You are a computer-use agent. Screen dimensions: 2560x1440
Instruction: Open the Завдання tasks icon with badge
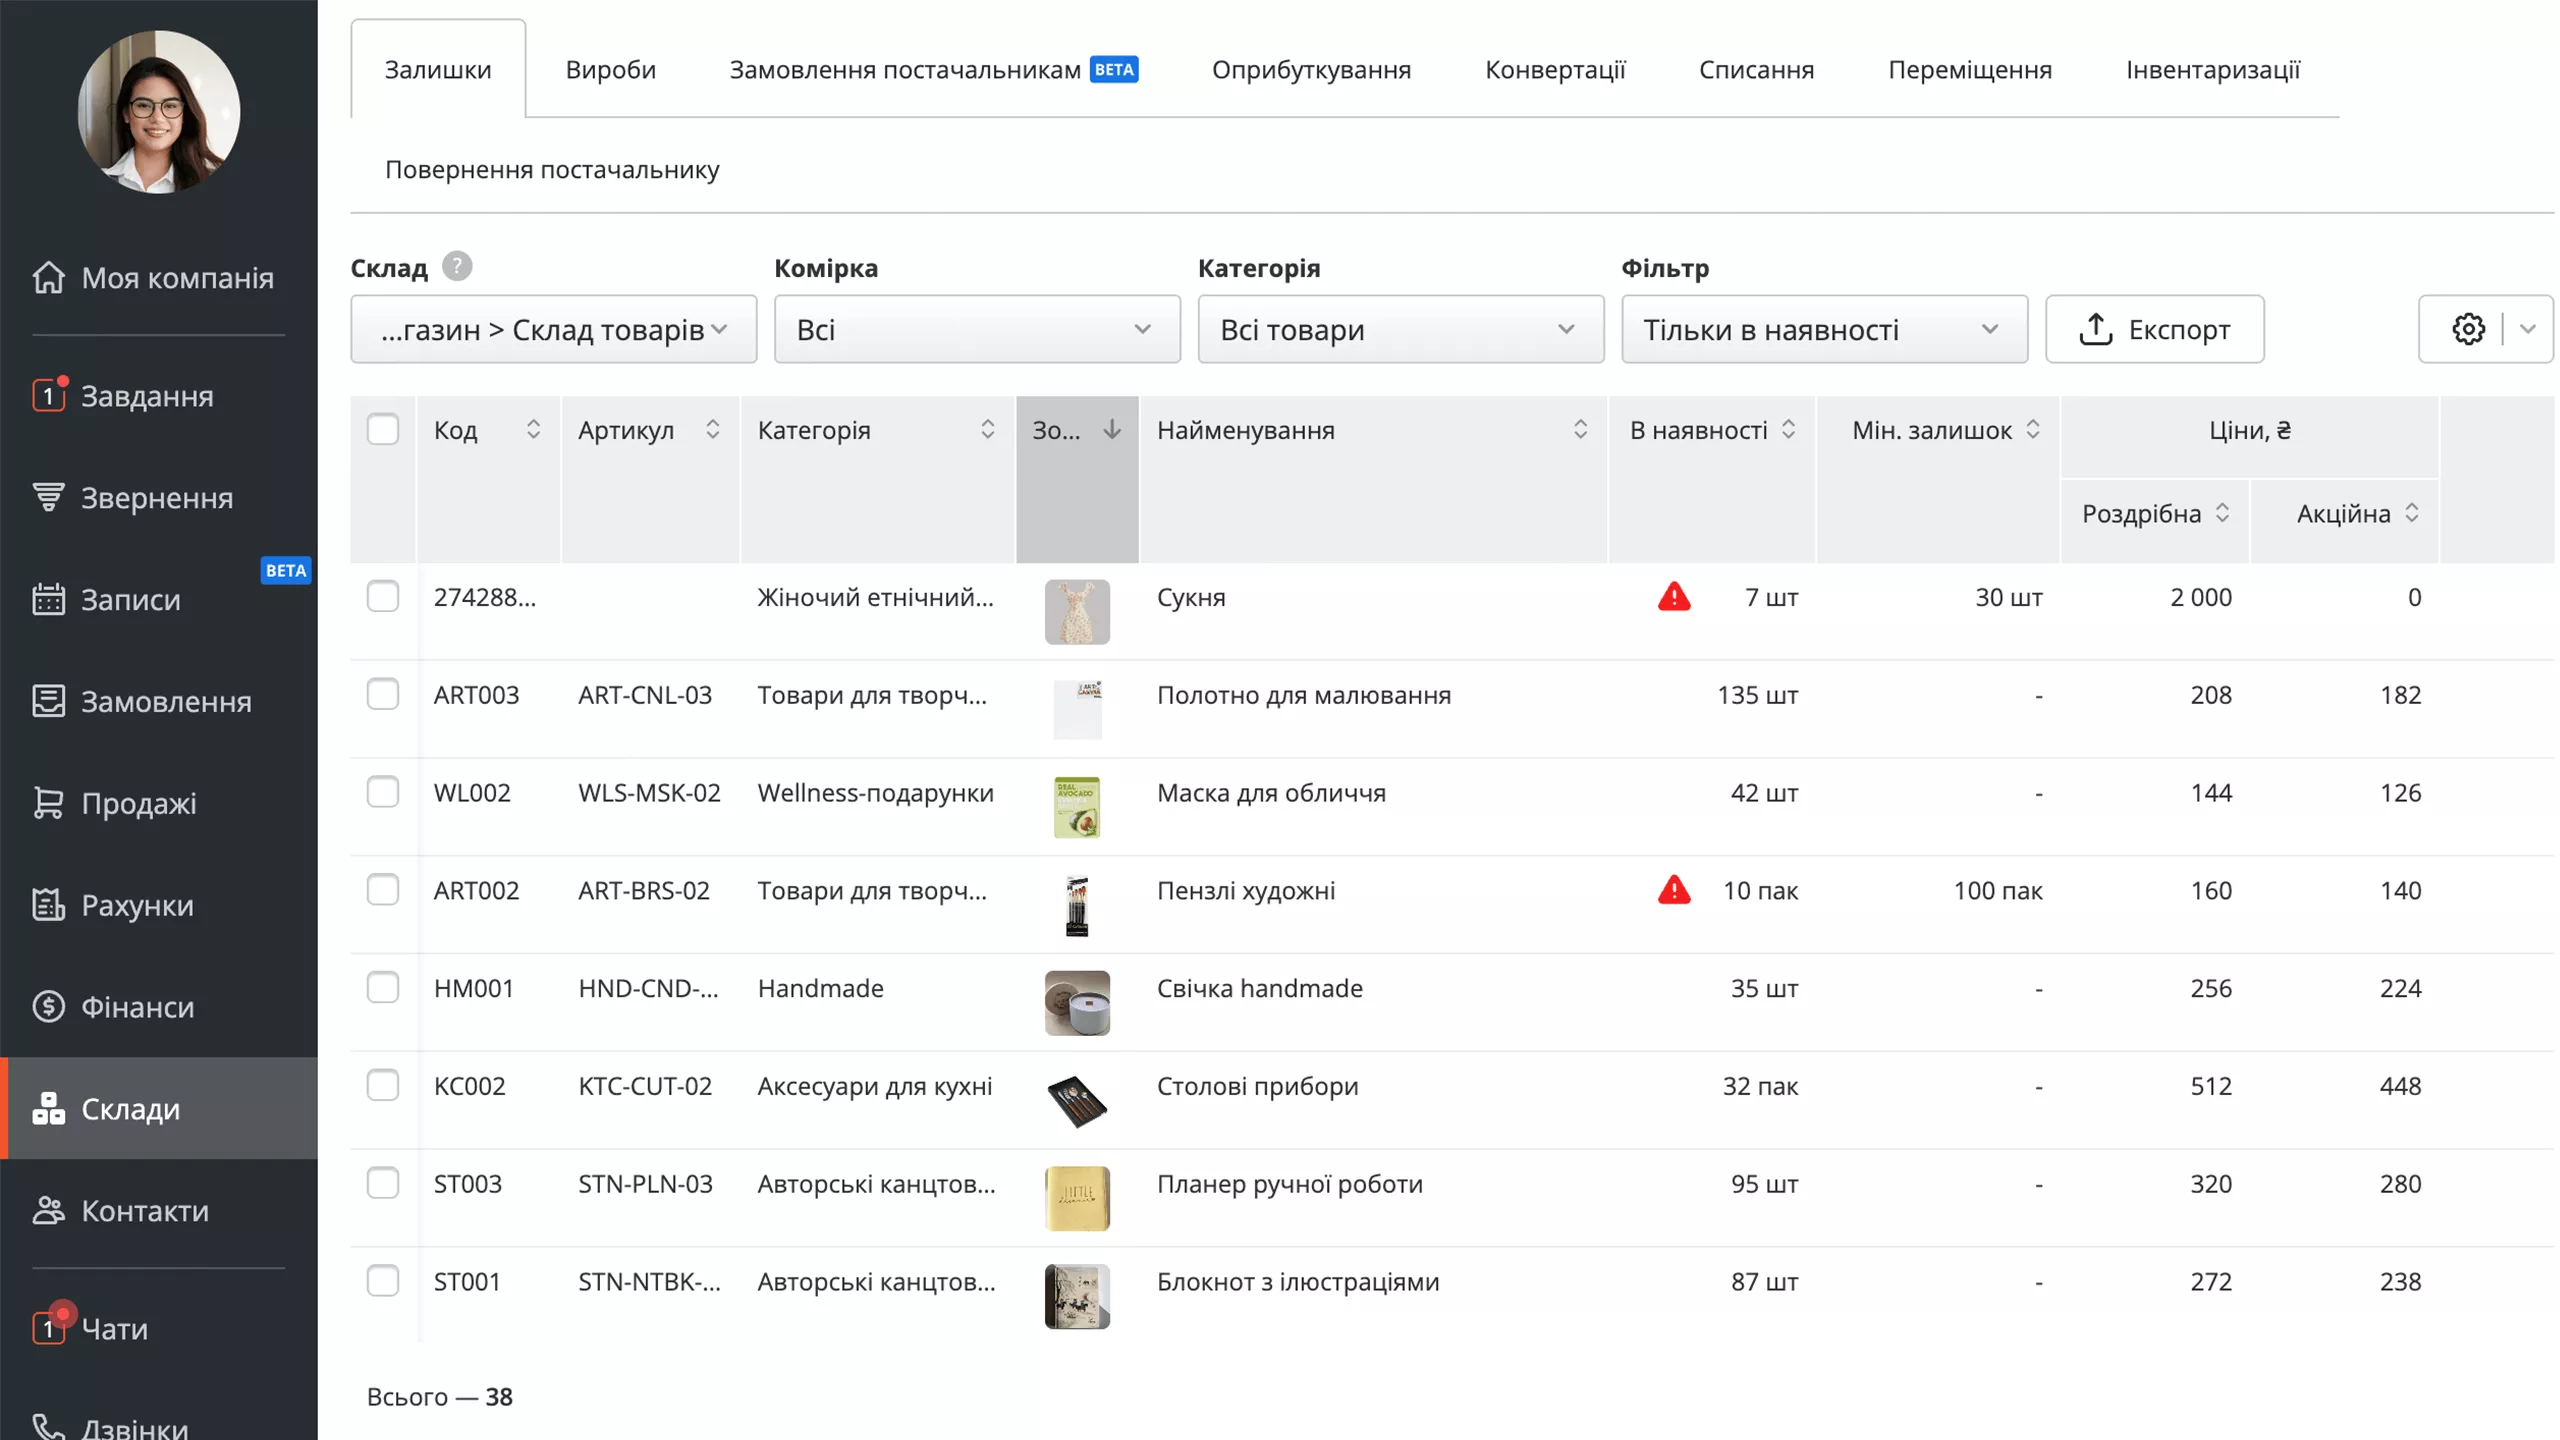[49, 394]
